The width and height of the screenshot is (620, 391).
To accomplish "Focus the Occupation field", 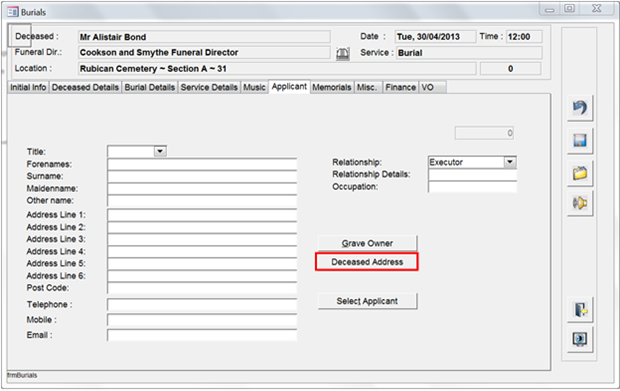I will 473,187.
